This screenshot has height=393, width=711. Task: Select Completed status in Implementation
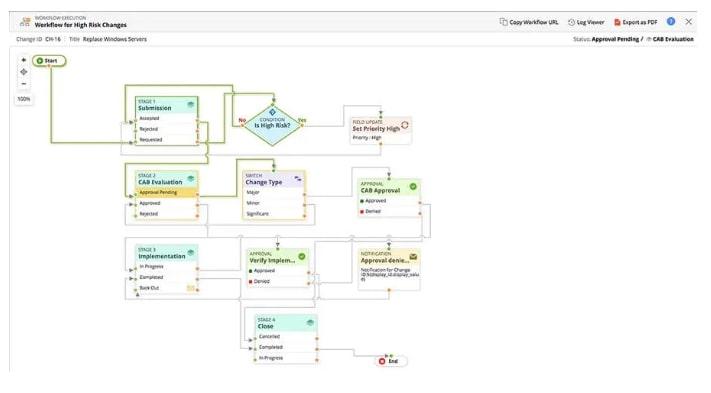pyautogui.click(x=166, y=277)
